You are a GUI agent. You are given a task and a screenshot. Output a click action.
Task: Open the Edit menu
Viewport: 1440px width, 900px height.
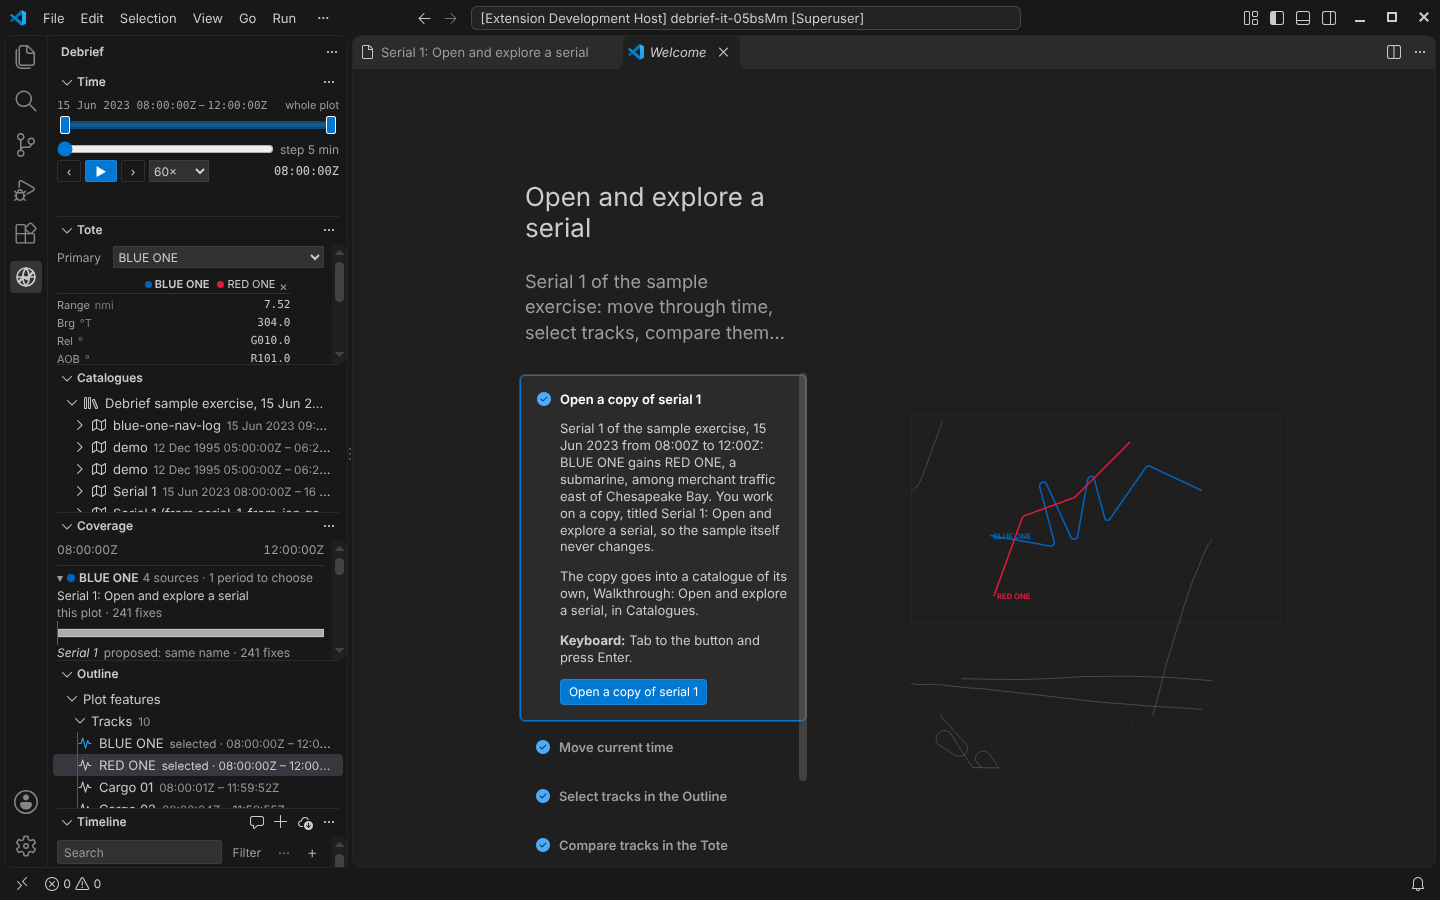92,18
